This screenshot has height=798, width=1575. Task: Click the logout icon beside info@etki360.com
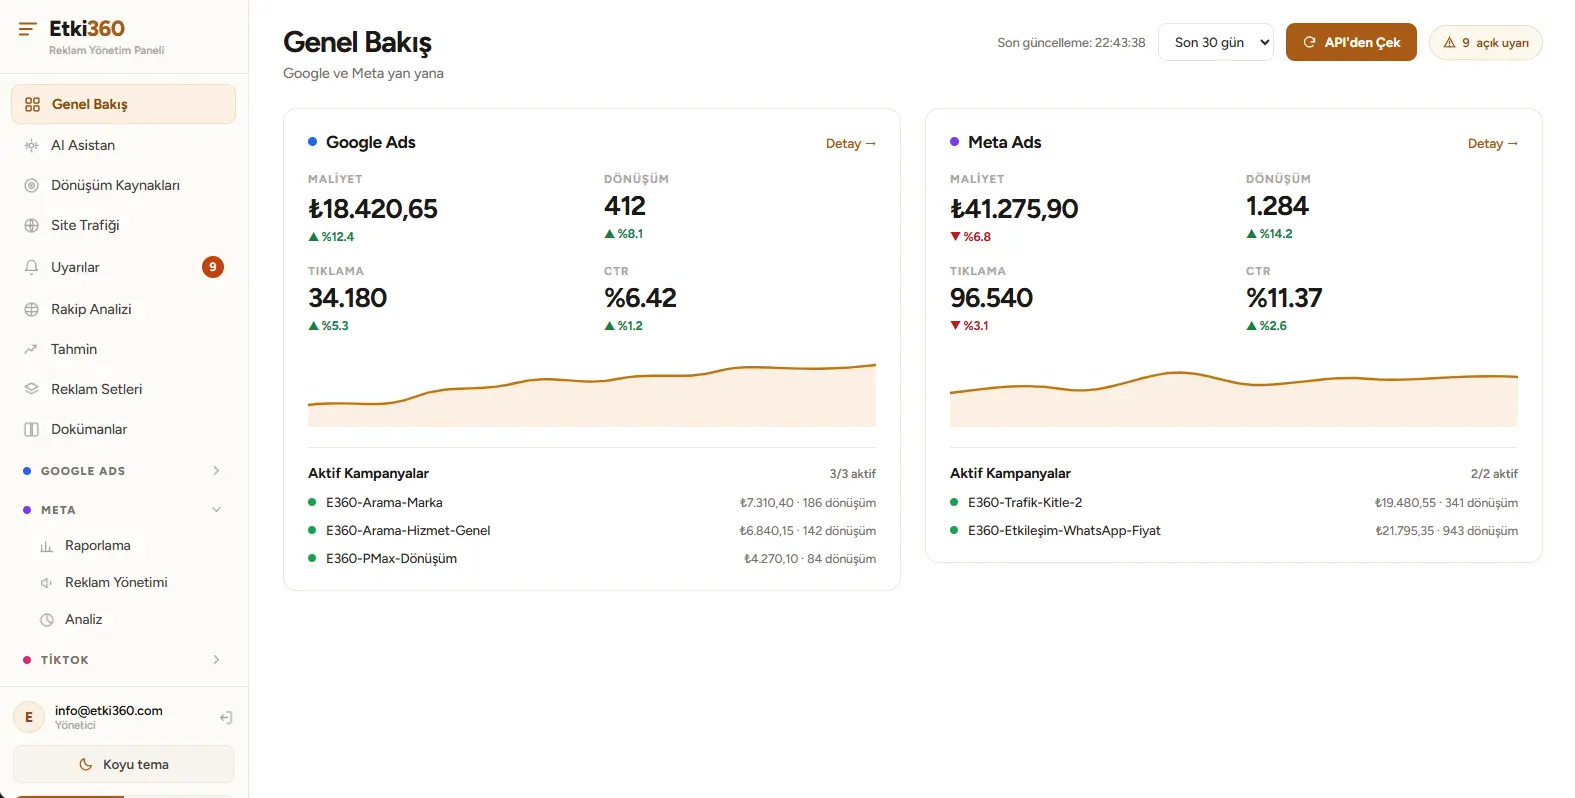[x=226, y=717]
